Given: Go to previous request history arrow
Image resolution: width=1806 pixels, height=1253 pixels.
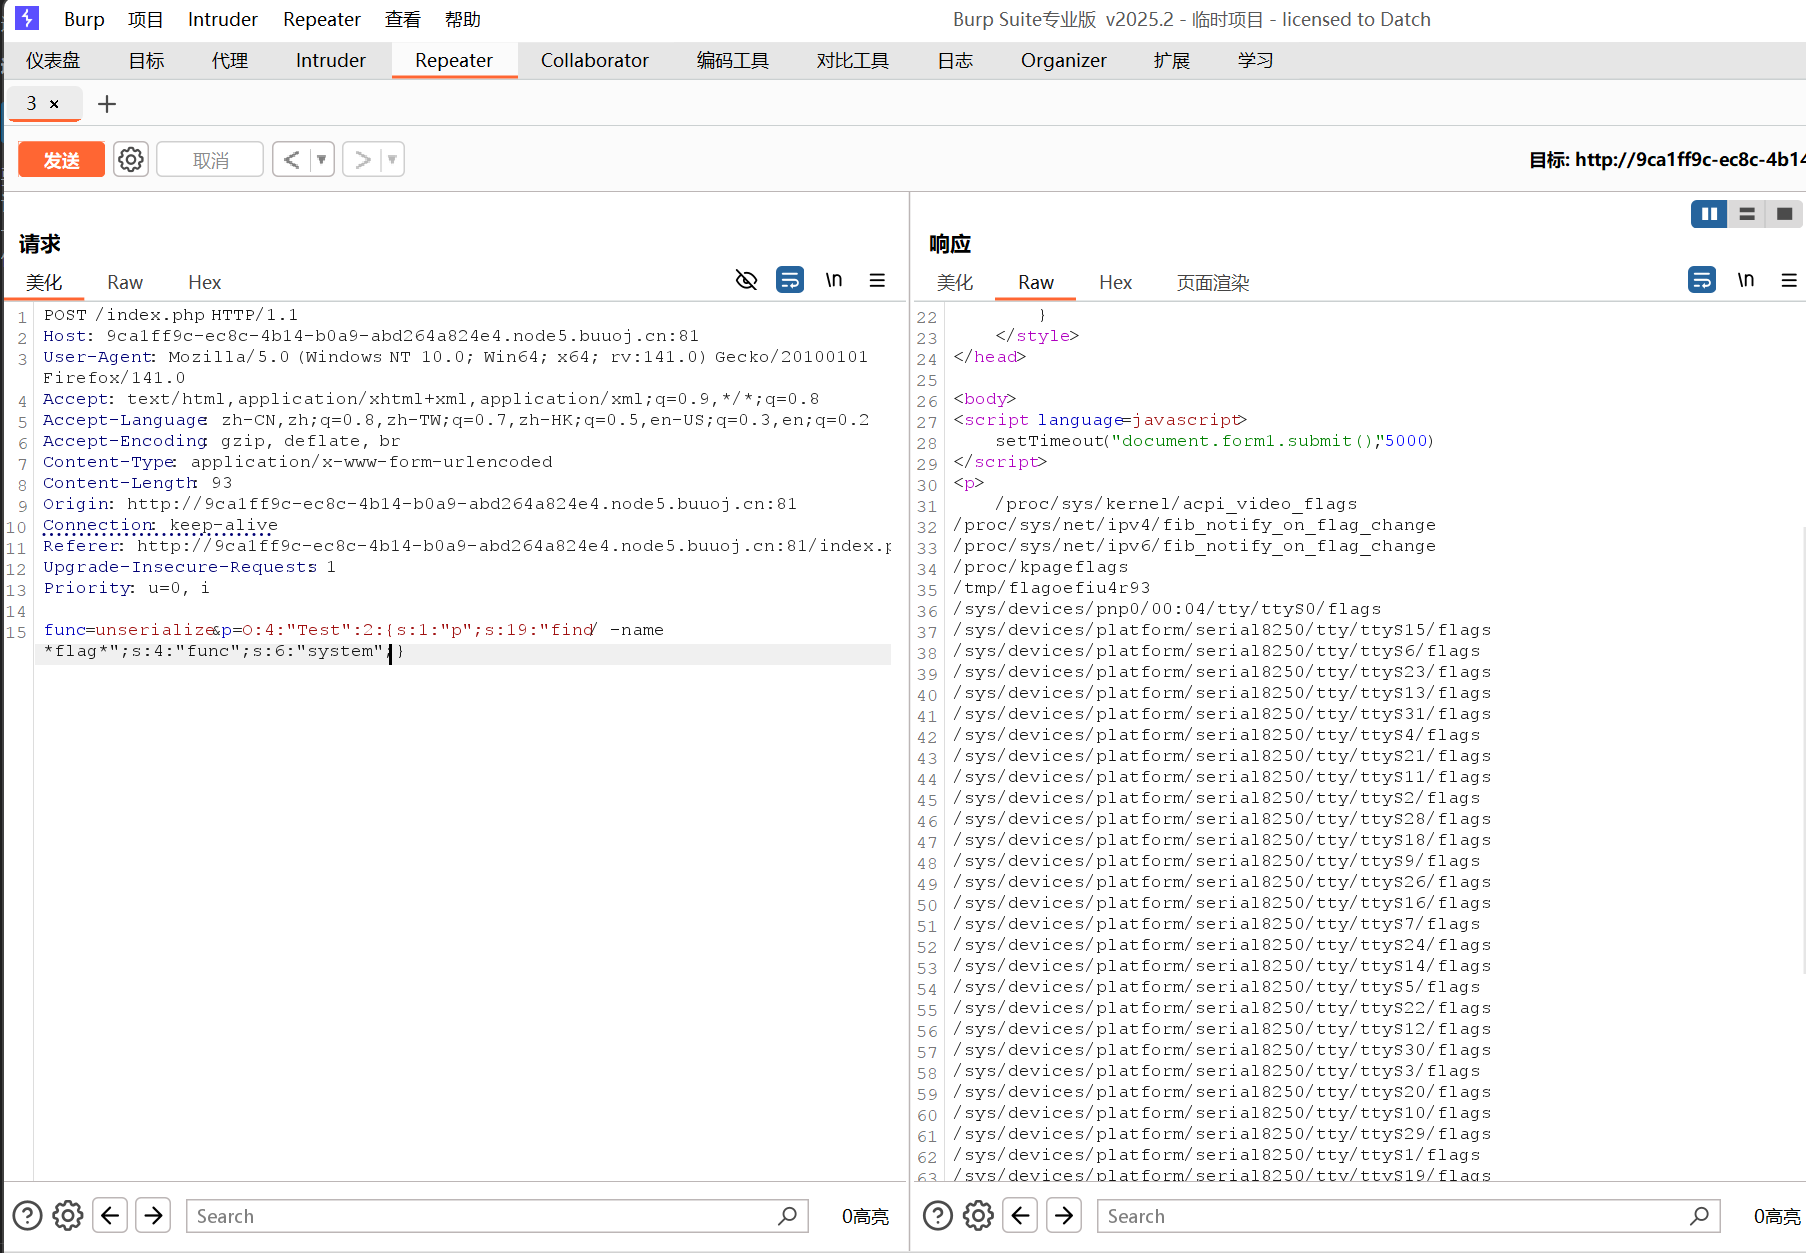Looking at the screenshot, I should coord(291,159).
